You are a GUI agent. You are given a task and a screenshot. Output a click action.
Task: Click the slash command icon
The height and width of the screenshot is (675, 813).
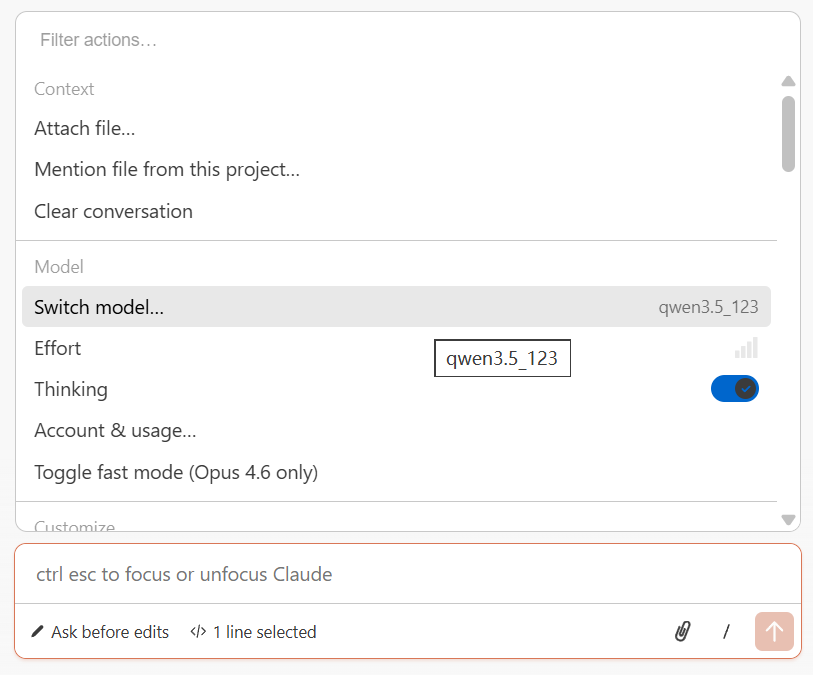(726, 631)
